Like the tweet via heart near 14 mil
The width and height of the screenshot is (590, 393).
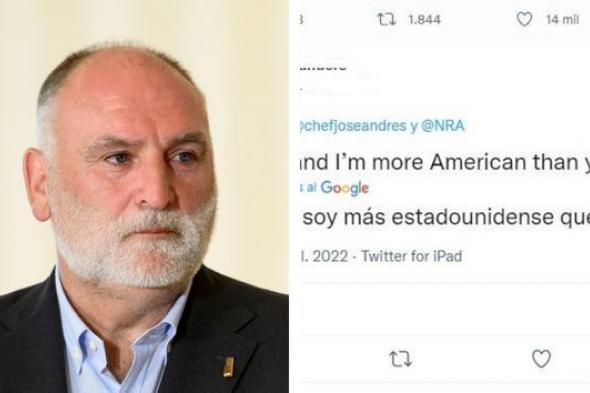pos(524,19)
